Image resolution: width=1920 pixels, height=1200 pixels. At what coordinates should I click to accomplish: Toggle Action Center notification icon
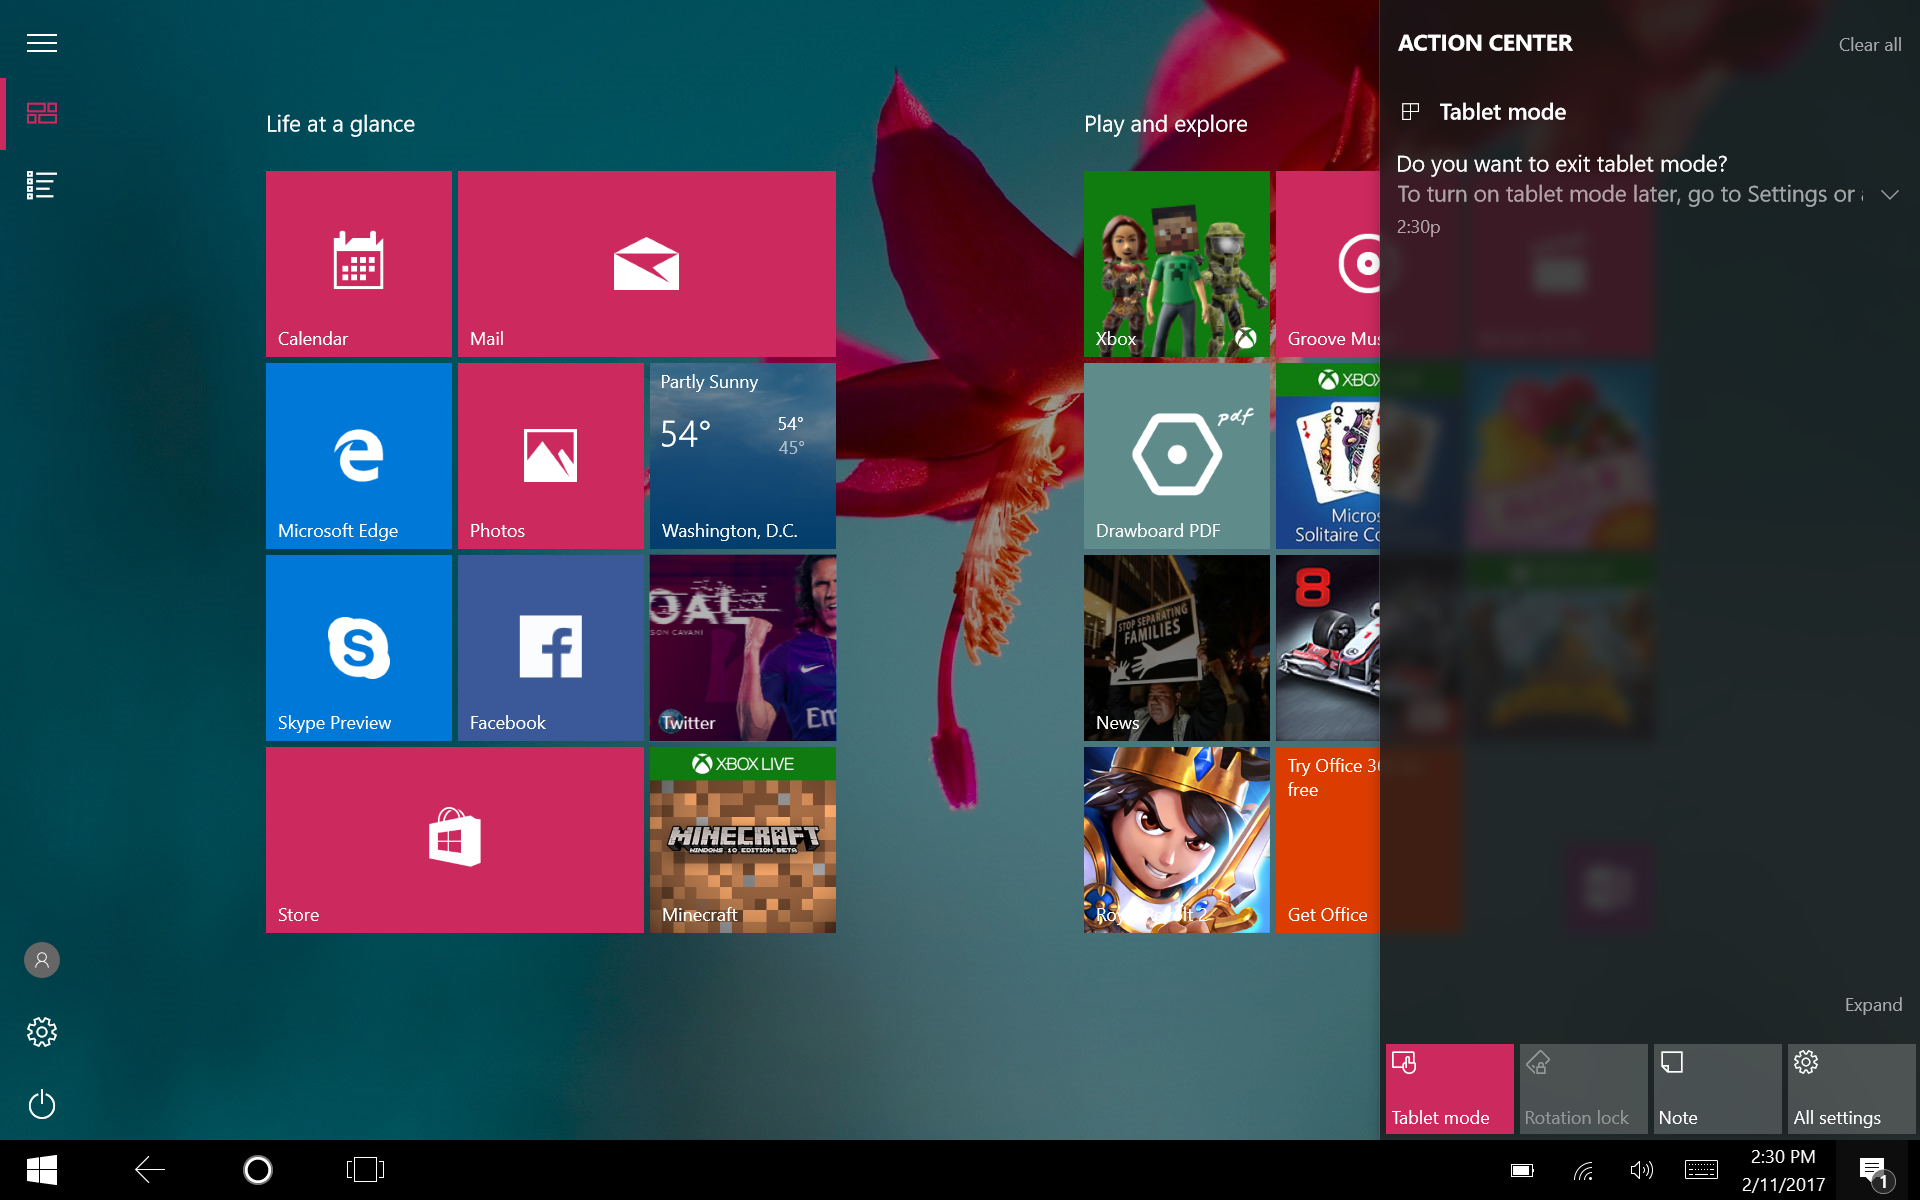tap(1873, 1171)
